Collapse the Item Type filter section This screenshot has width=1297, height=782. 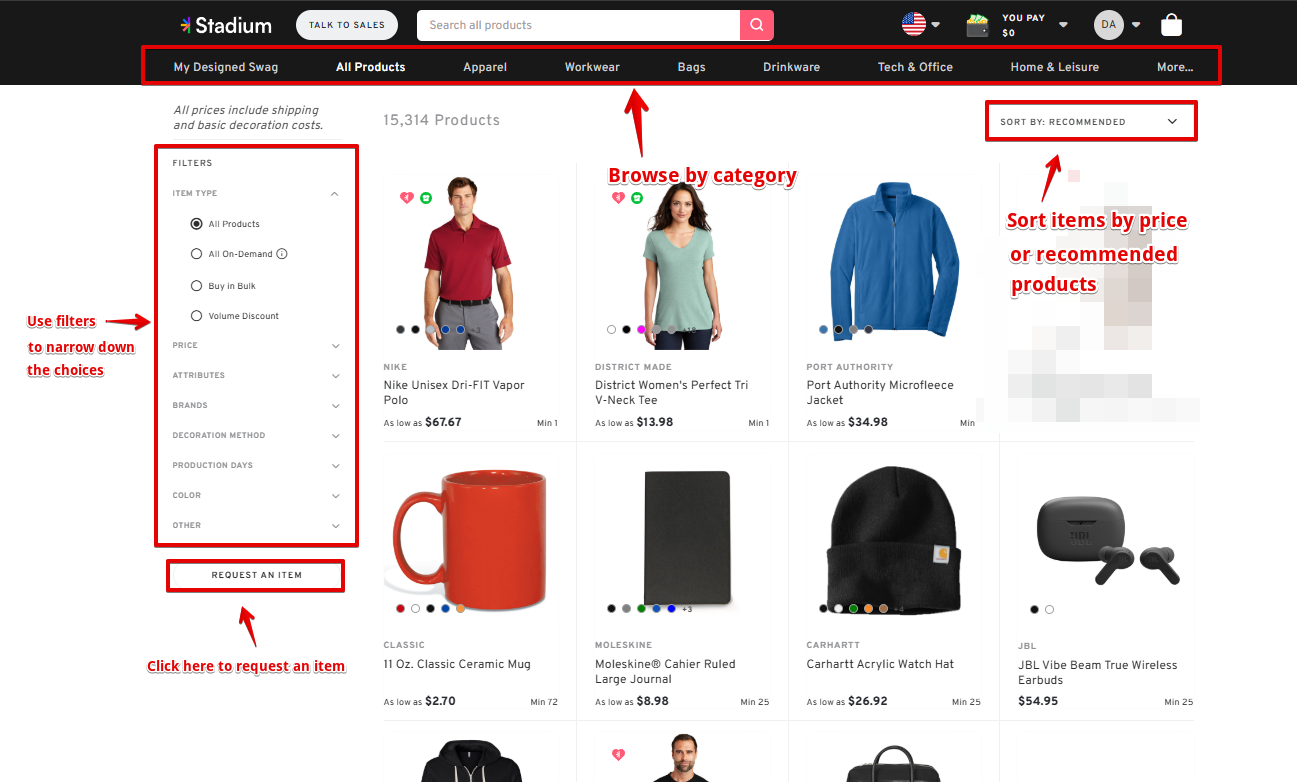[256, 194]
